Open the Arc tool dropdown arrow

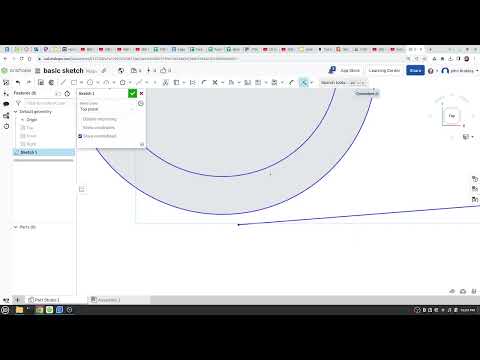[114, 83]
